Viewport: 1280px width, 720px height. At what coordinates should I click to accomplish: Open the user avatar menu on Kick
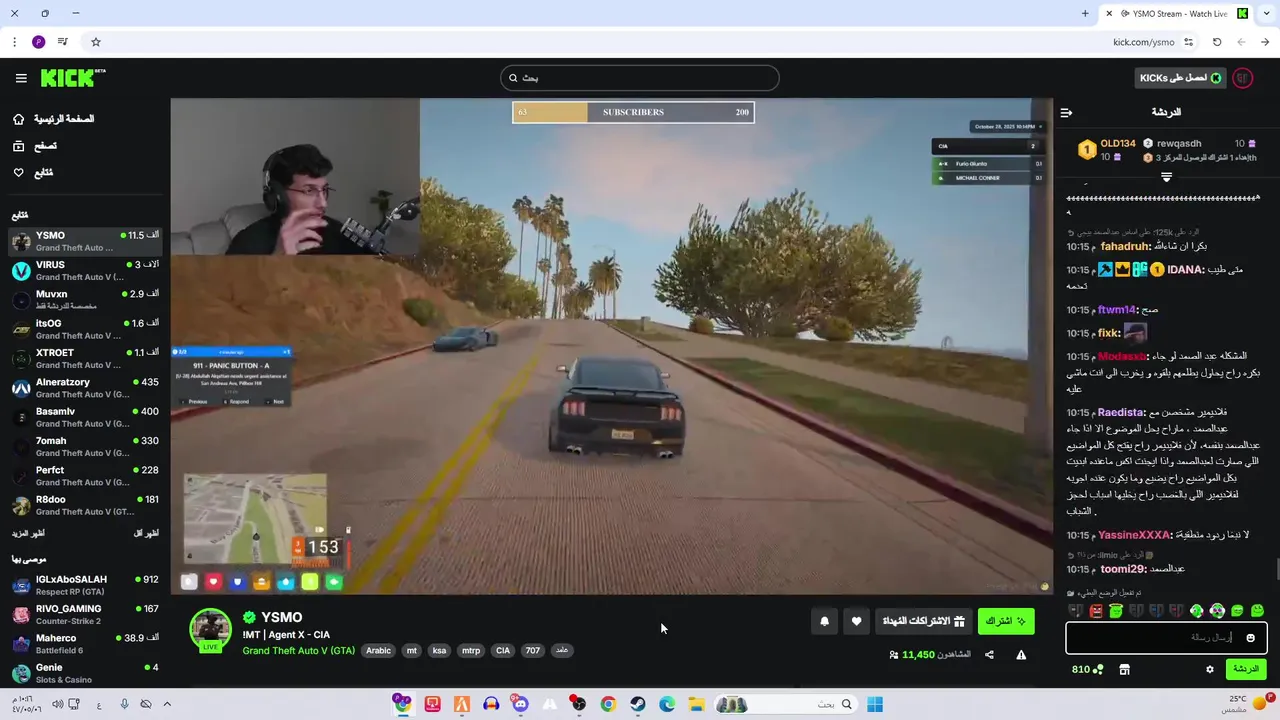1243,78
